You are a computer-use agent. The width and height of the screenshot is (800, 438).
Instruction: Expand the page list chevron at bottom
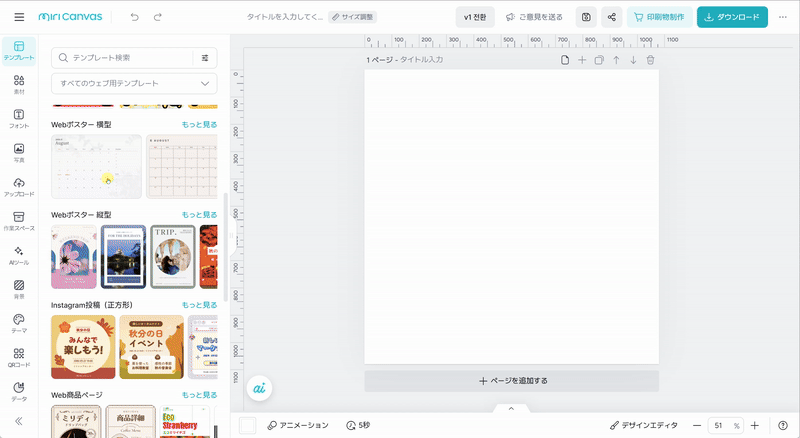(x=511, y=408)
